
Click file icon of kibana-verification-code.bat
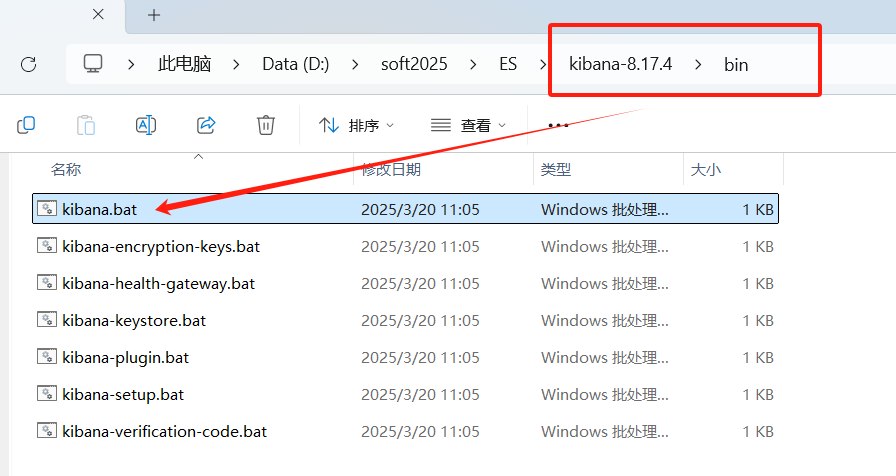47,430
